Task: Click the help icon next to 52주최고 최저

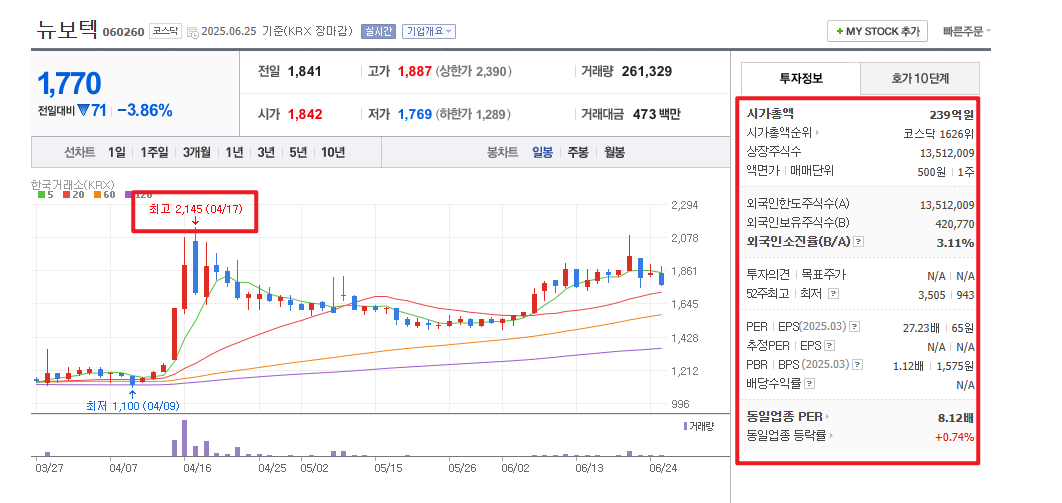Action: pyautogui.click(x=834, y=294)
